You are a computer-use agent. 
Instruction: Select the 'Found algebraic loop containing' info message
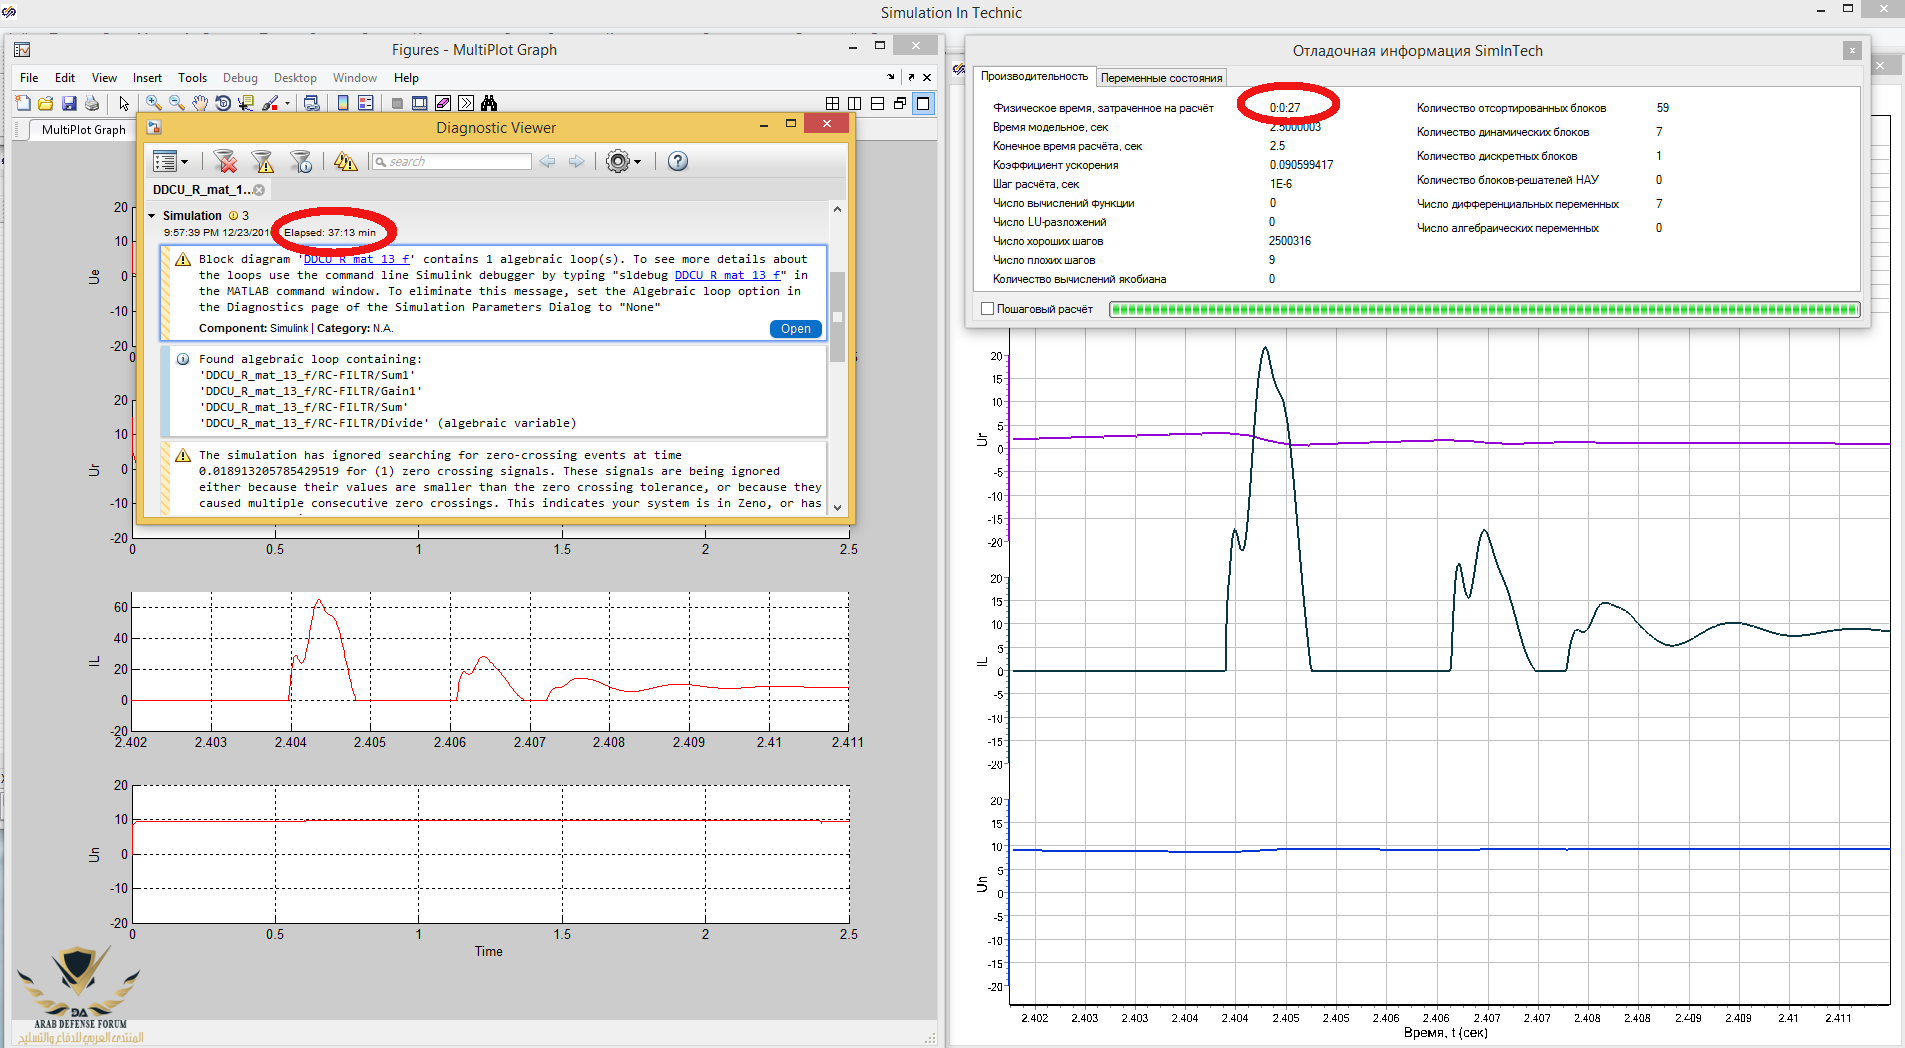pyautogui.click(x=494, y=391)
